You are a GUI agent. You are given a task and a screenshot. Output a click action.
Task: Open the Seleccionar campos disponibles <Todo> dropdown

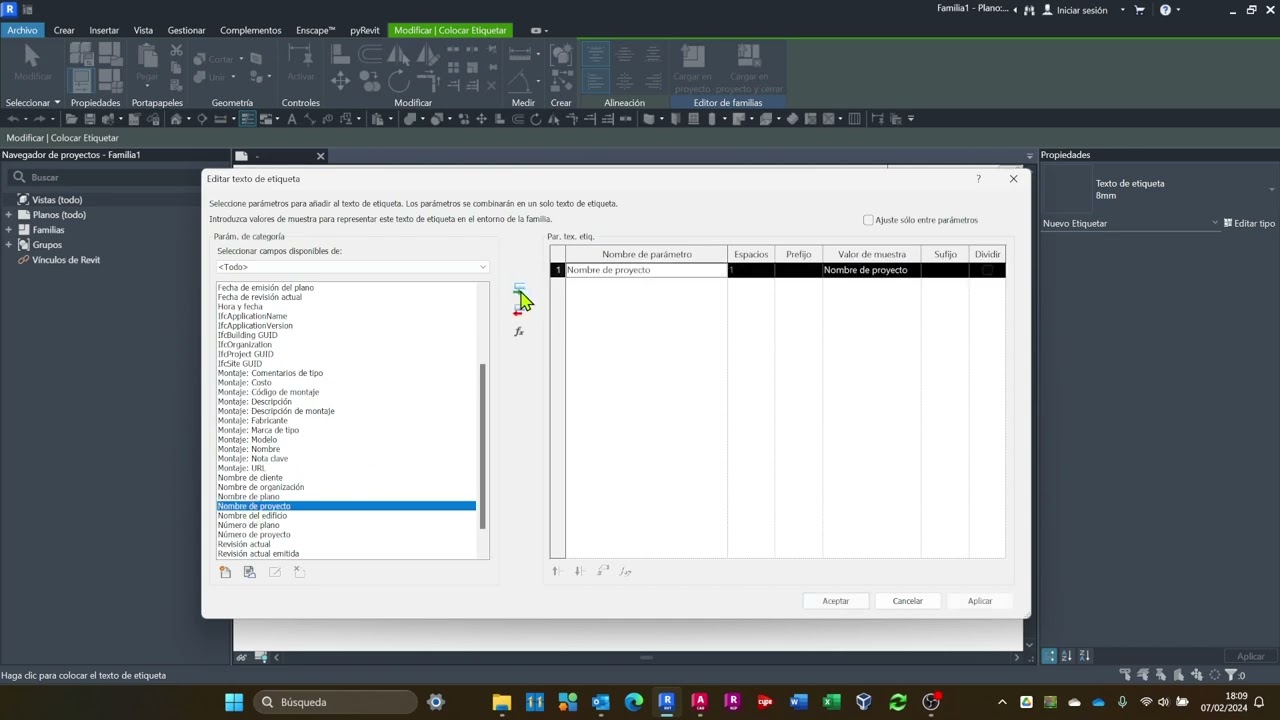coord(352,267)
